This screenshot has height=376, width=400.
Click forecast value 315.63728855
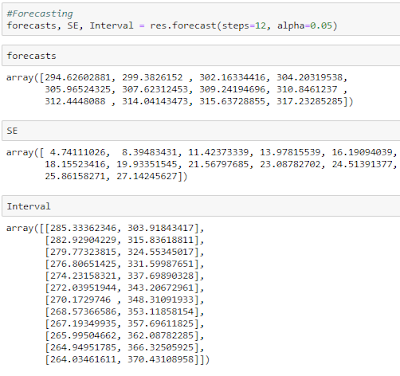click(232, 101)
